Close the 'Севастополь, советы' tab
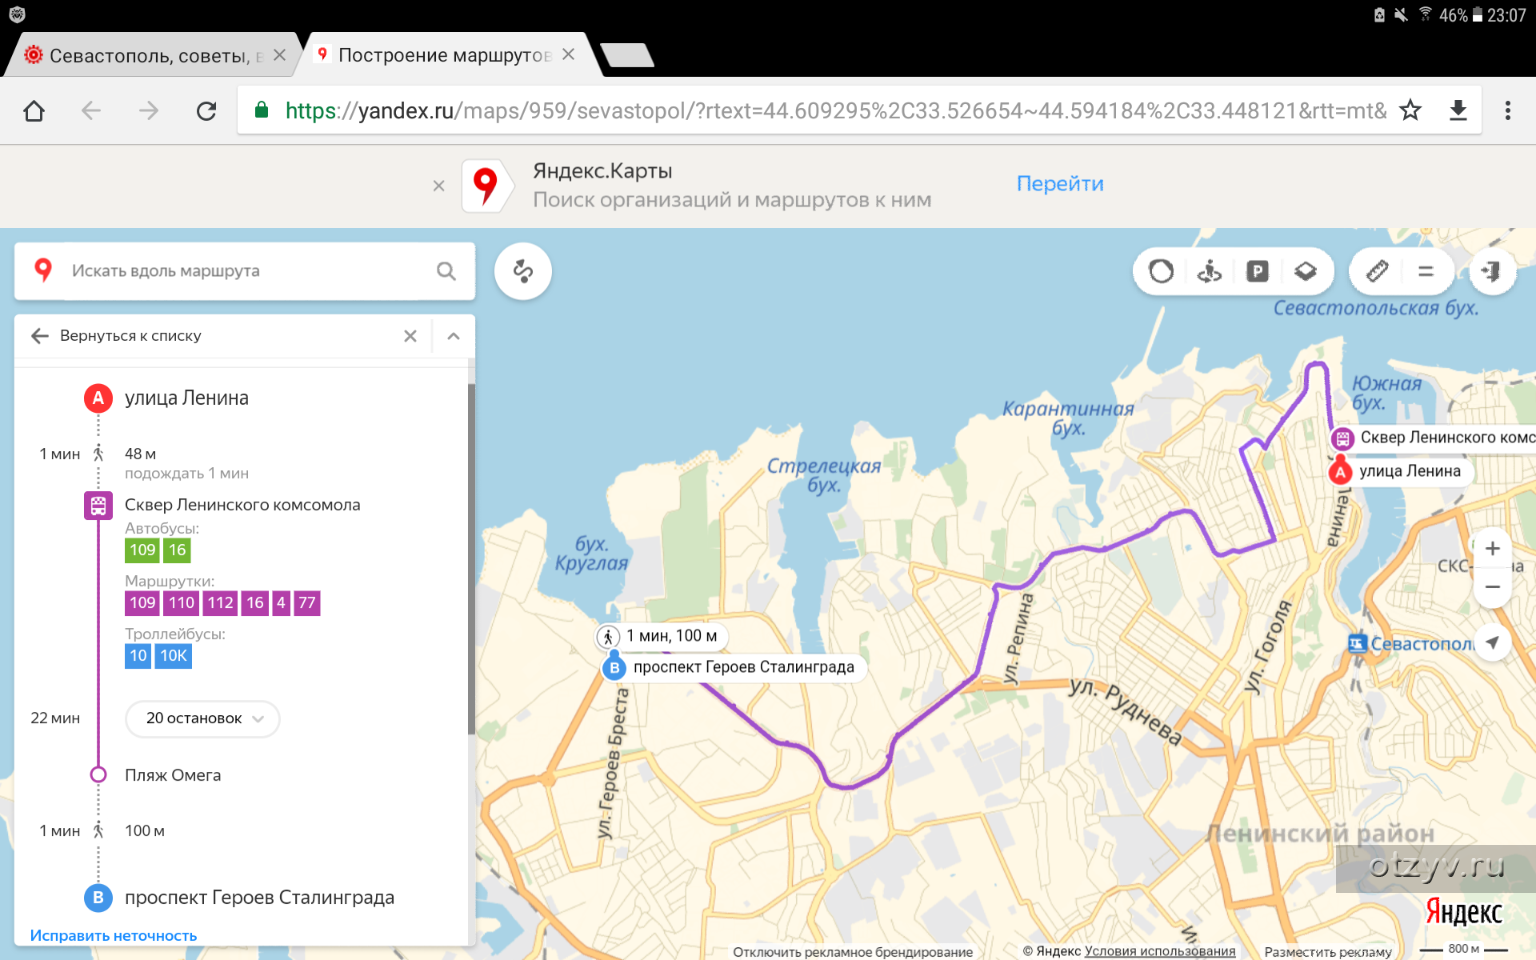 [279, 55]
